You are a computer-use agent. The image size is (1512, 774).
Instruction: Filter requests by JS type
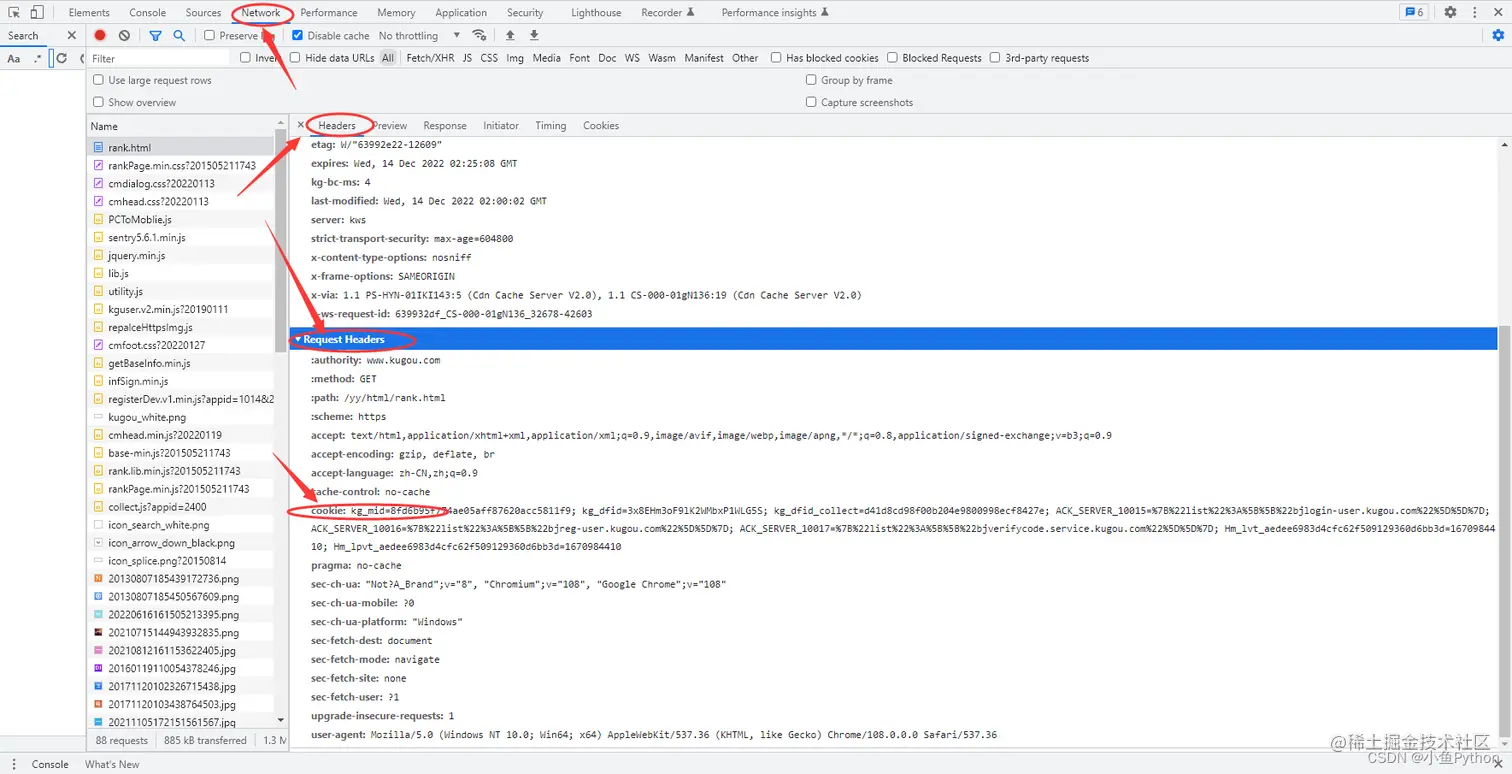coord(467,58)
